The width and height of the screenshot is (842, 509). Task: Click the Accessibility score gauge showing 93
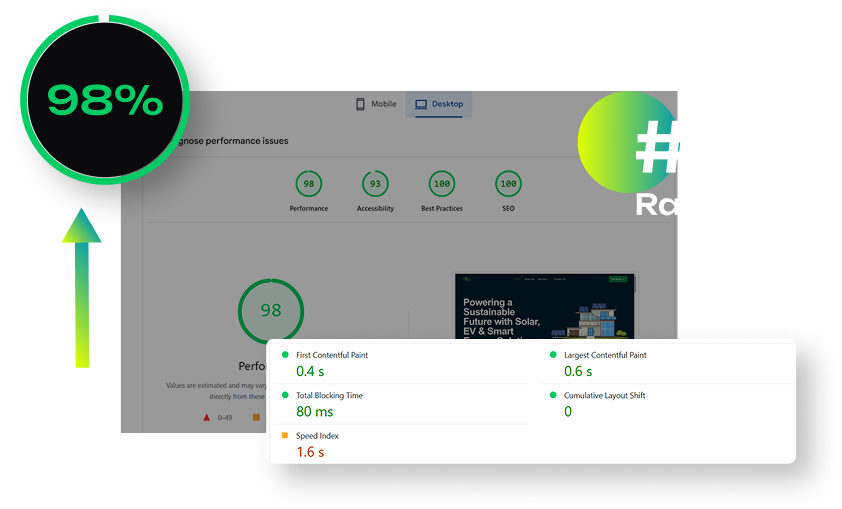point(375,184)
